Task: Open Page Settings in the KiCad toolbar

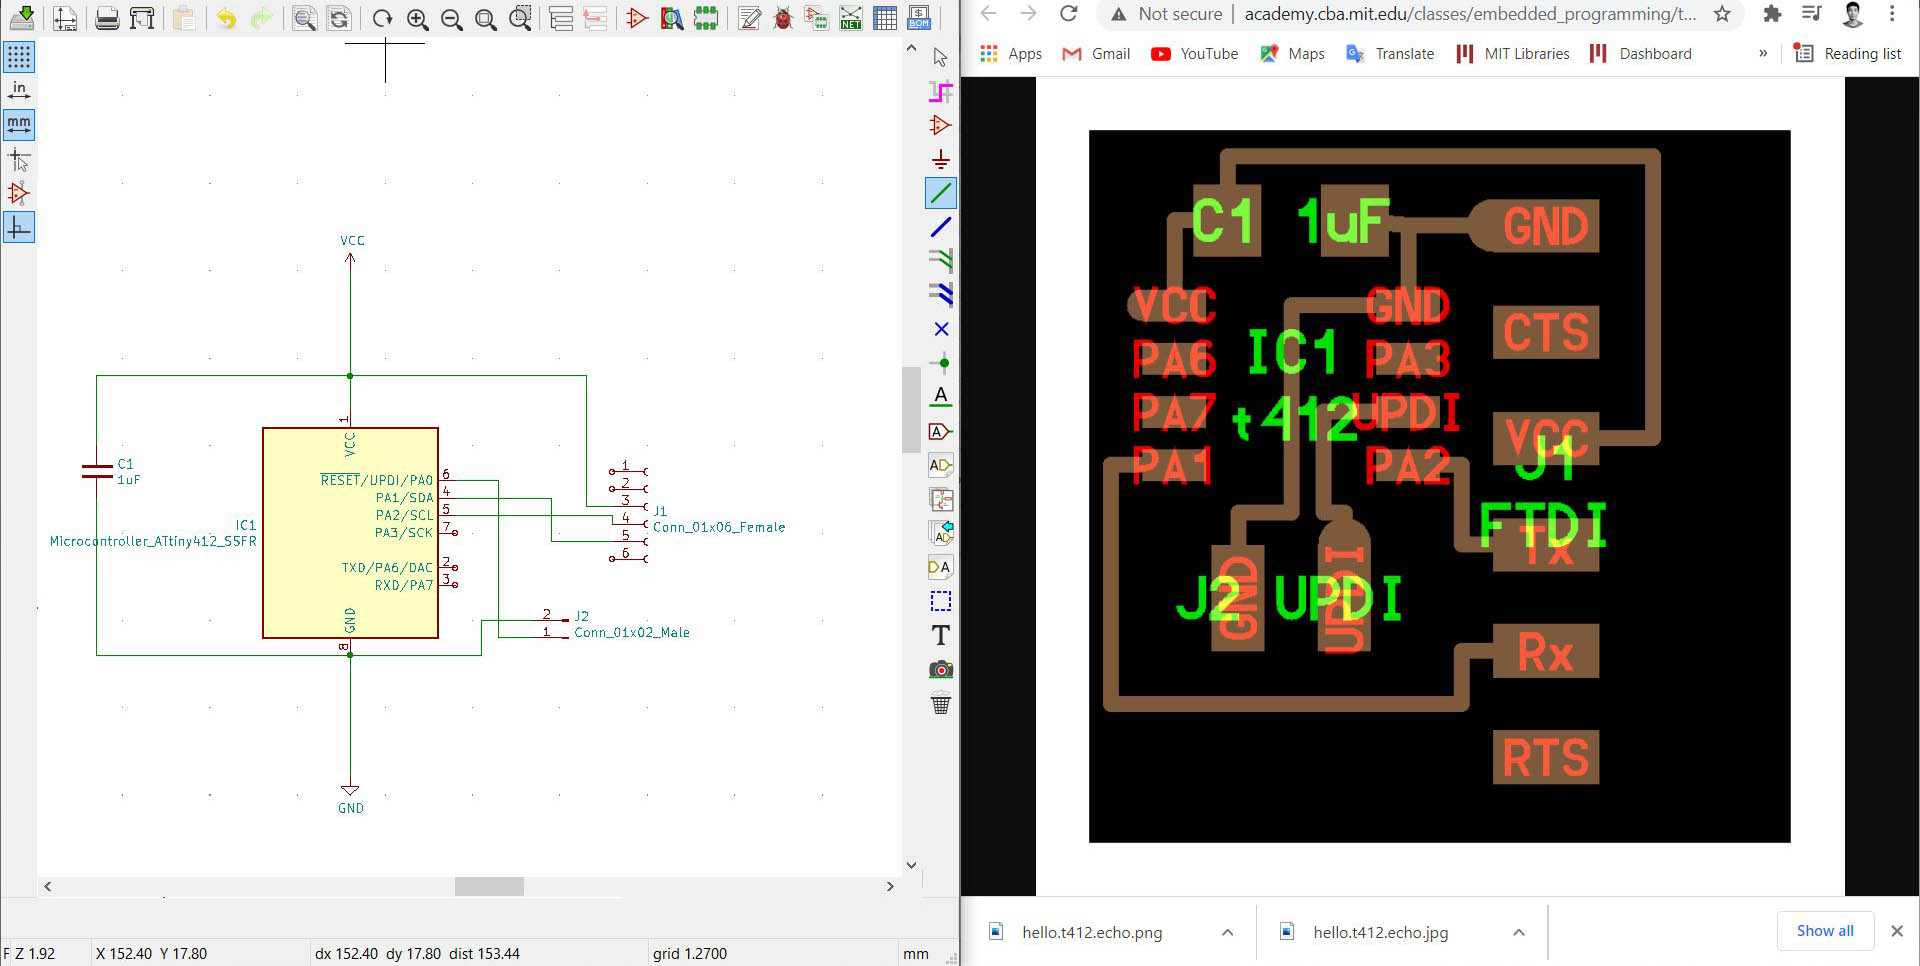Action: pos(65,18)
